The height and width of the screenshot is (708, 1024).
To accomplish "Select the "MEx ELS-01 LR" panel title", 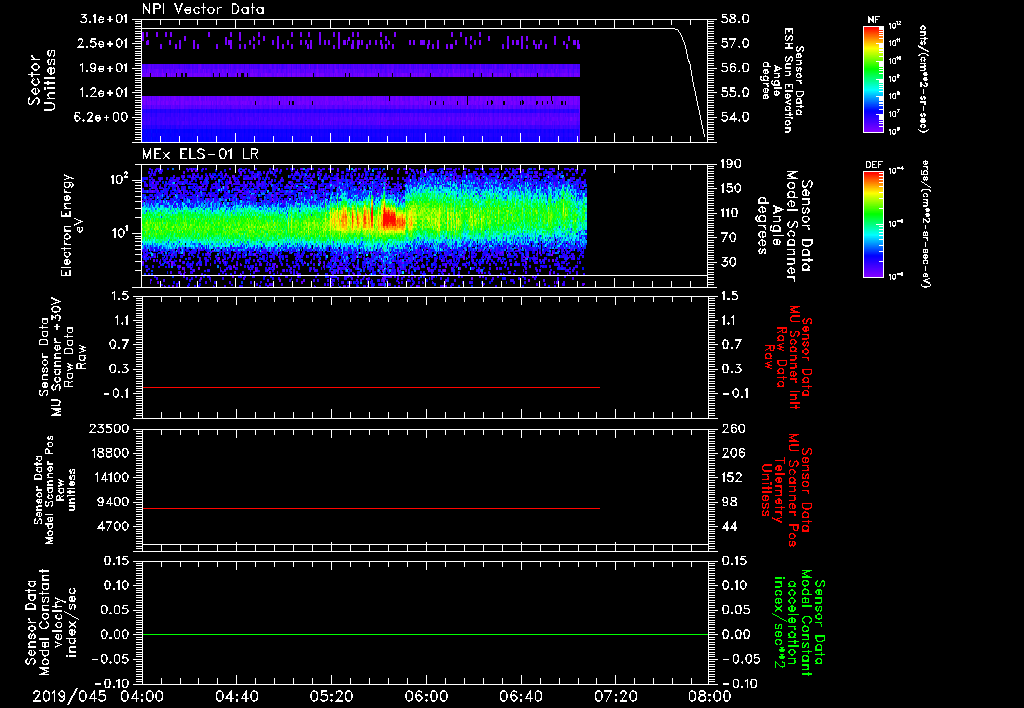I will (x=200, y=154).
